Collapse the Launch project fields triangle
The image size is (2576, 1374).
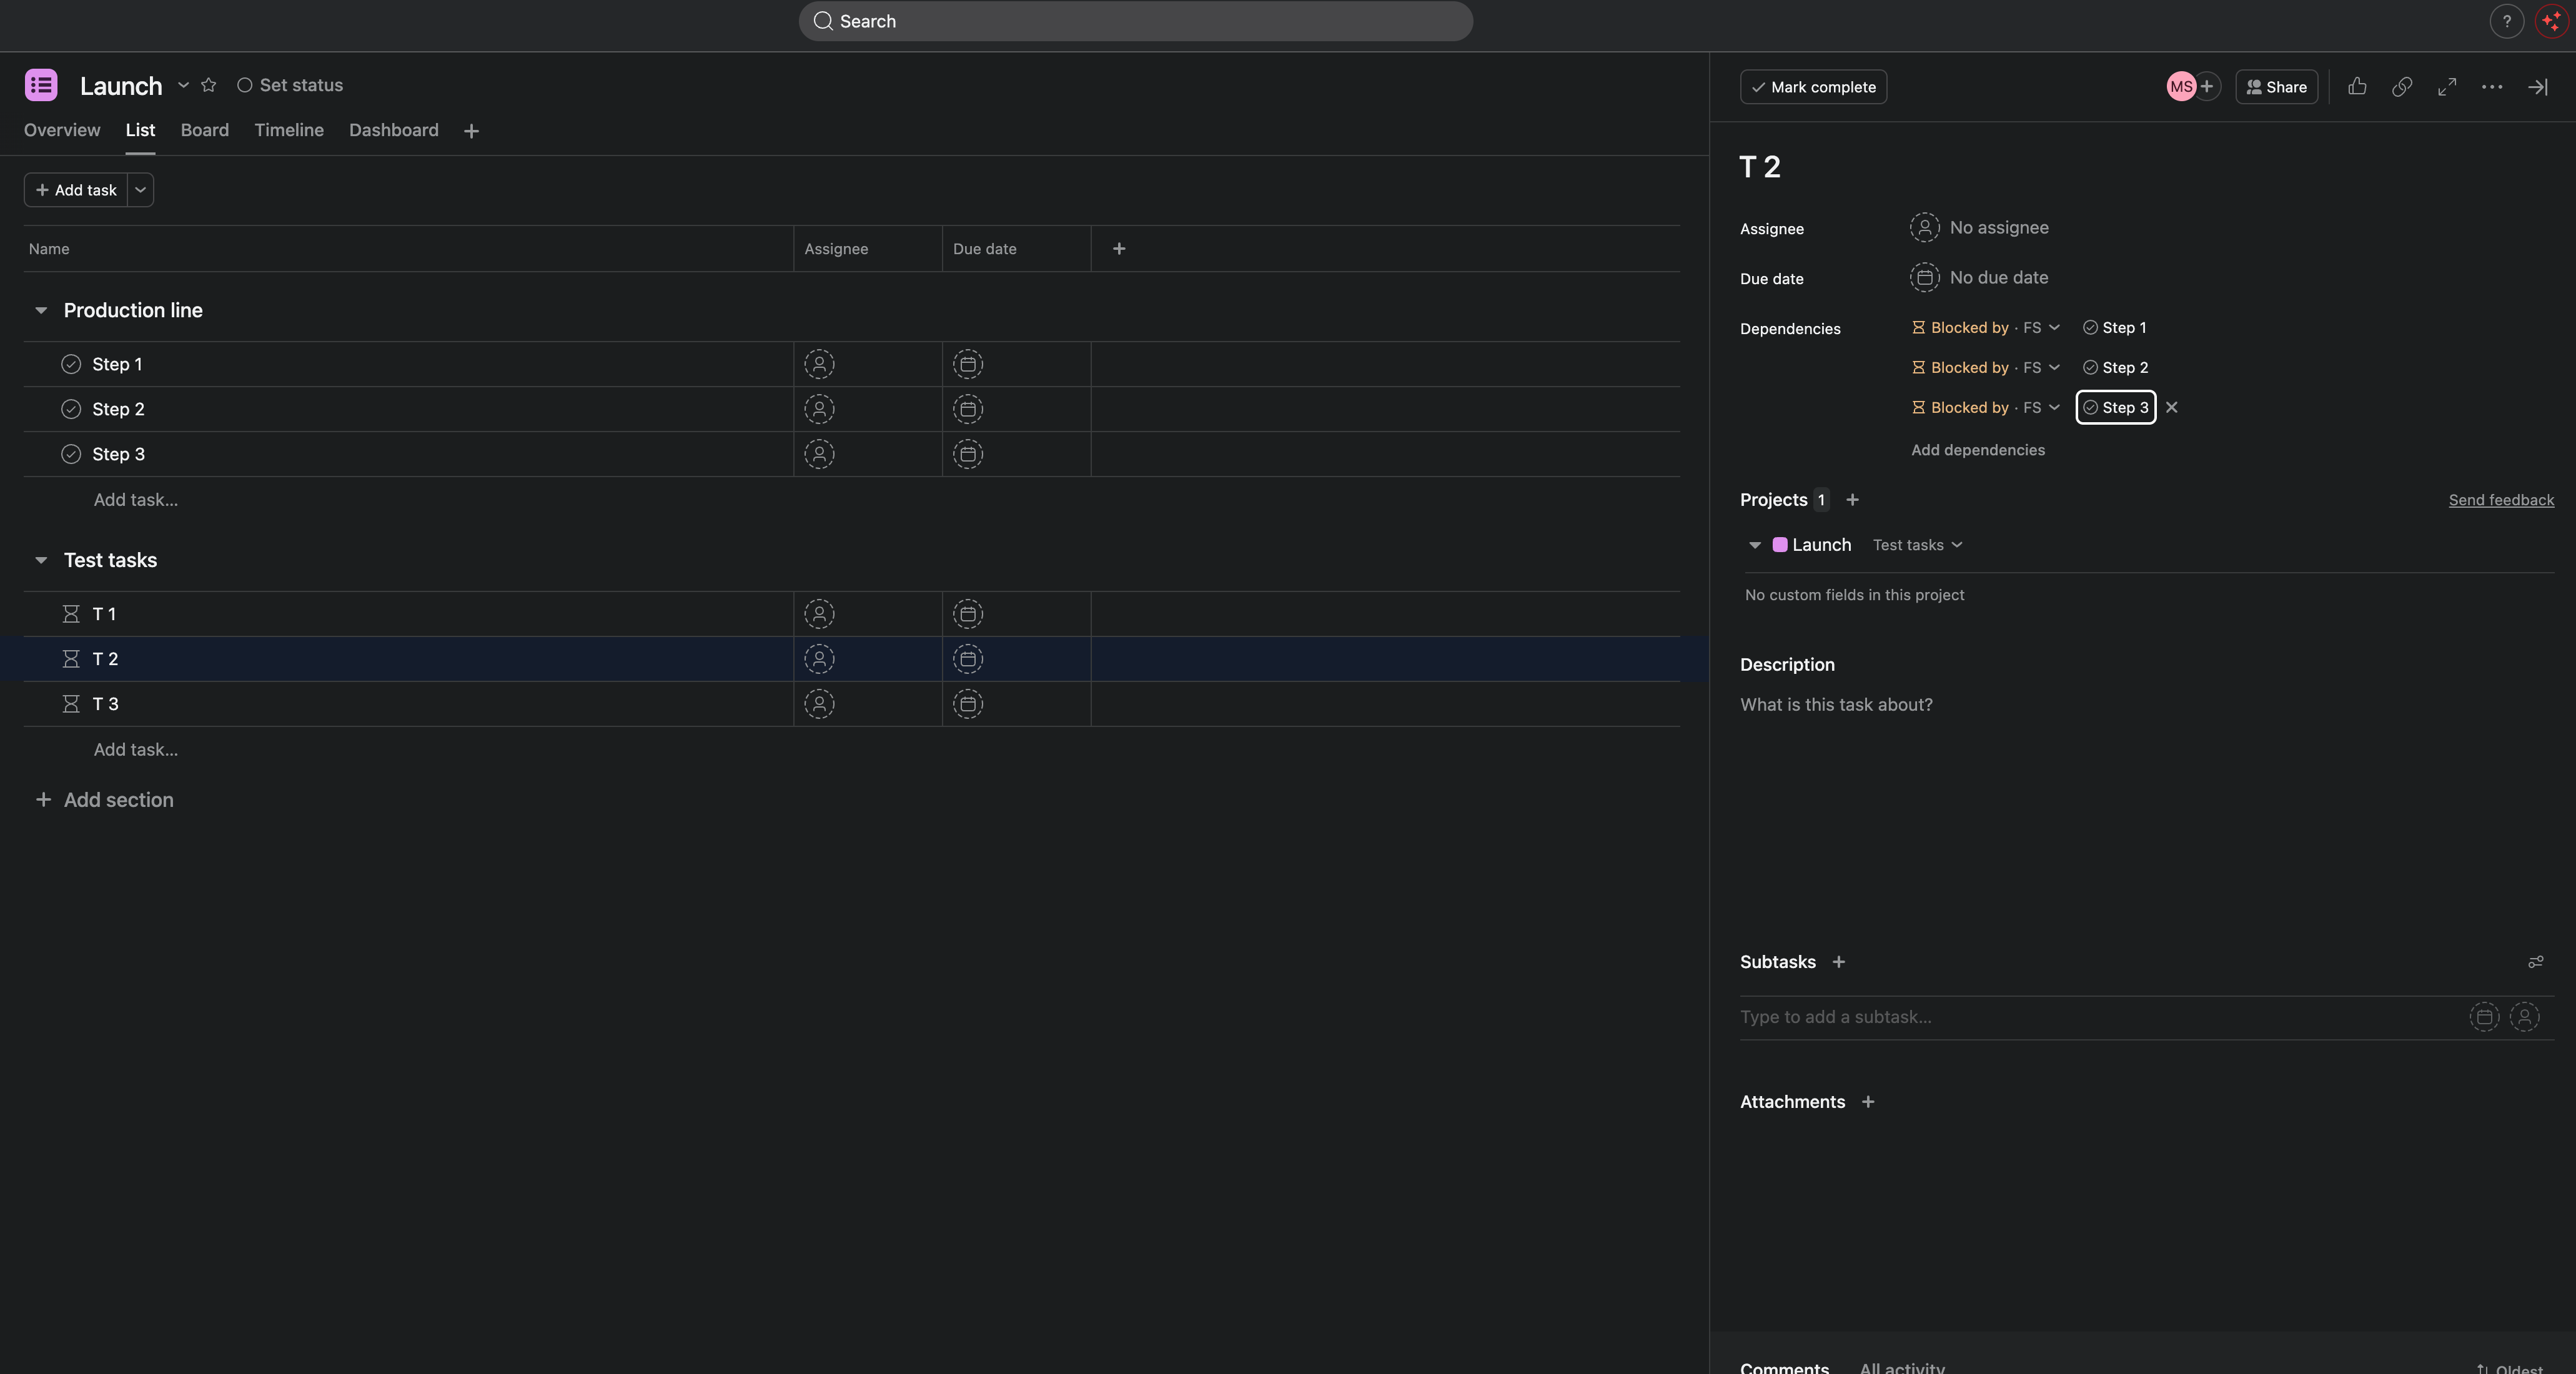(1754, 545)
